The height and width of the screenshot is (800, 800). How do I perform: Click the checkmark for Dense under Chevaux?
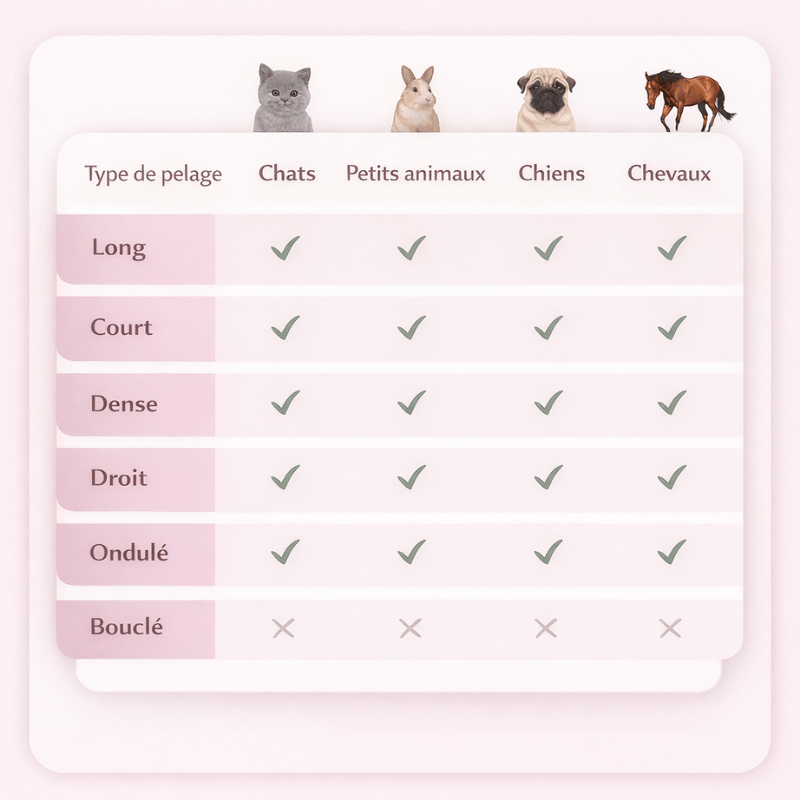point(672,402)
